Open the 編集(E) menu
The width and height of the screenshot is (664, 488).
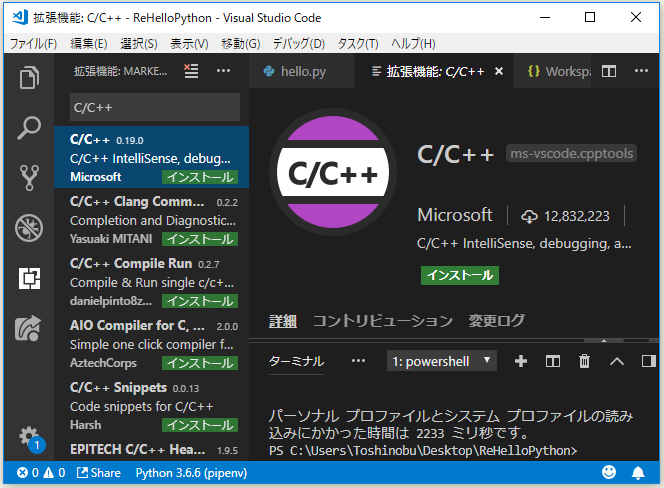pyautogui.click(x=89, y=44)
